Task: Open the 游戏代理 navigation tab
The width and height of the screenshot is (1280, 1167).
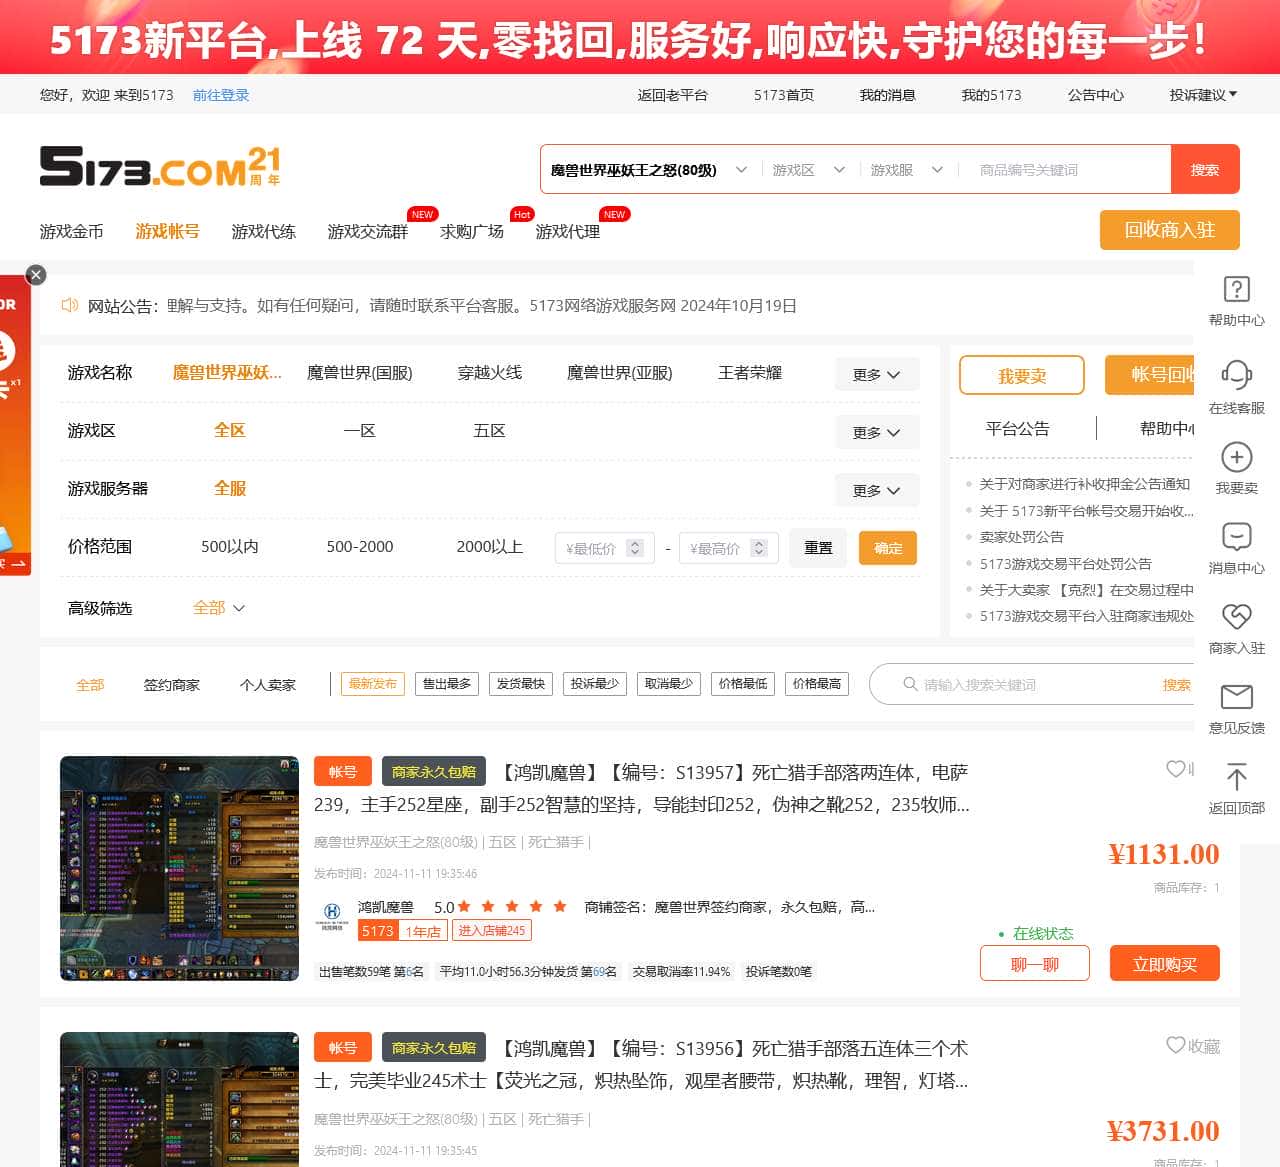Action: coord(567,232)
